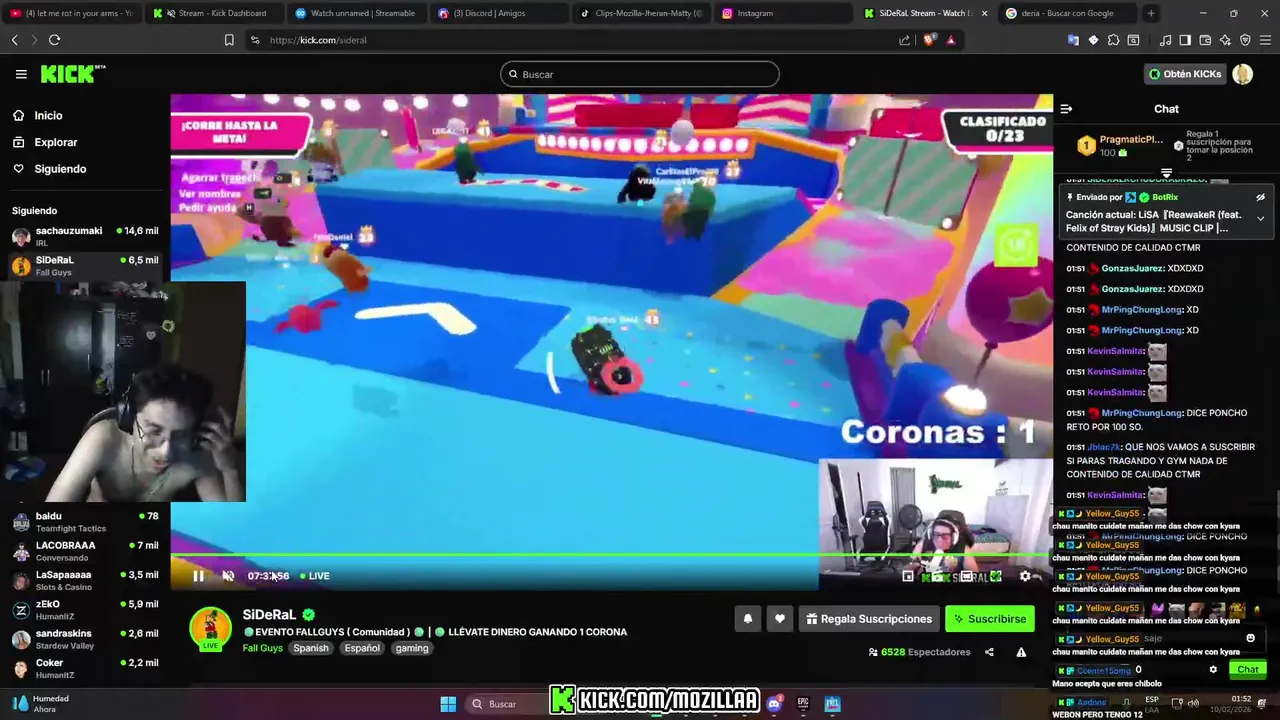Share the stream via share icon
The image size is (1280, 720).
(989, 652)
